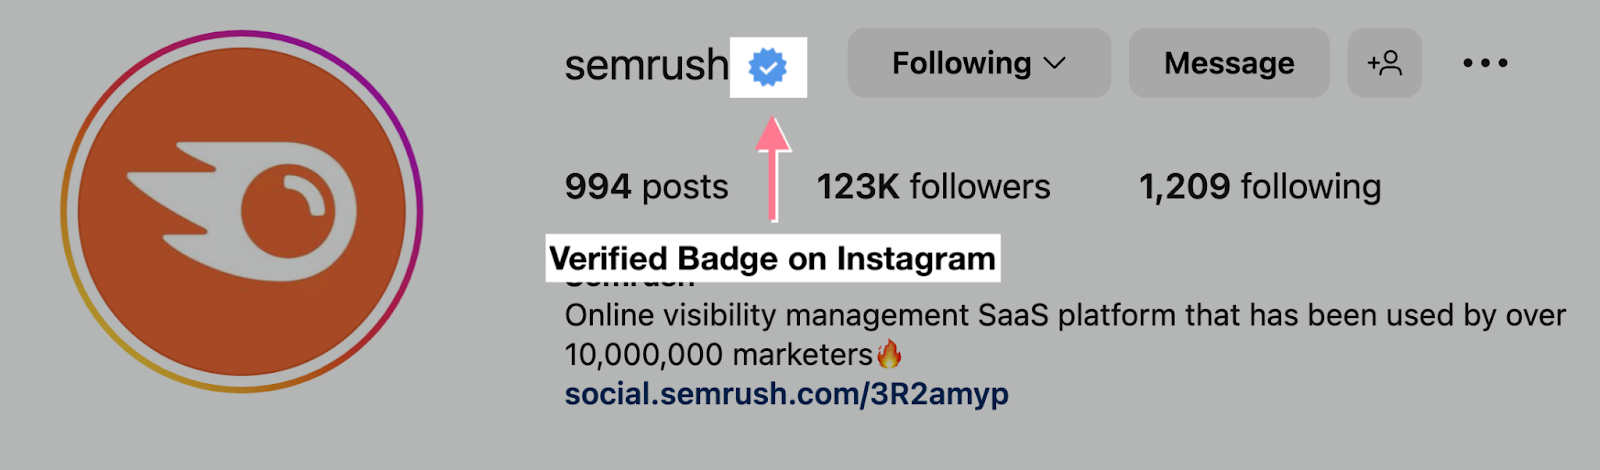
Task: Click the add person suggestions icon
Action: click(x=1385, y=63)
